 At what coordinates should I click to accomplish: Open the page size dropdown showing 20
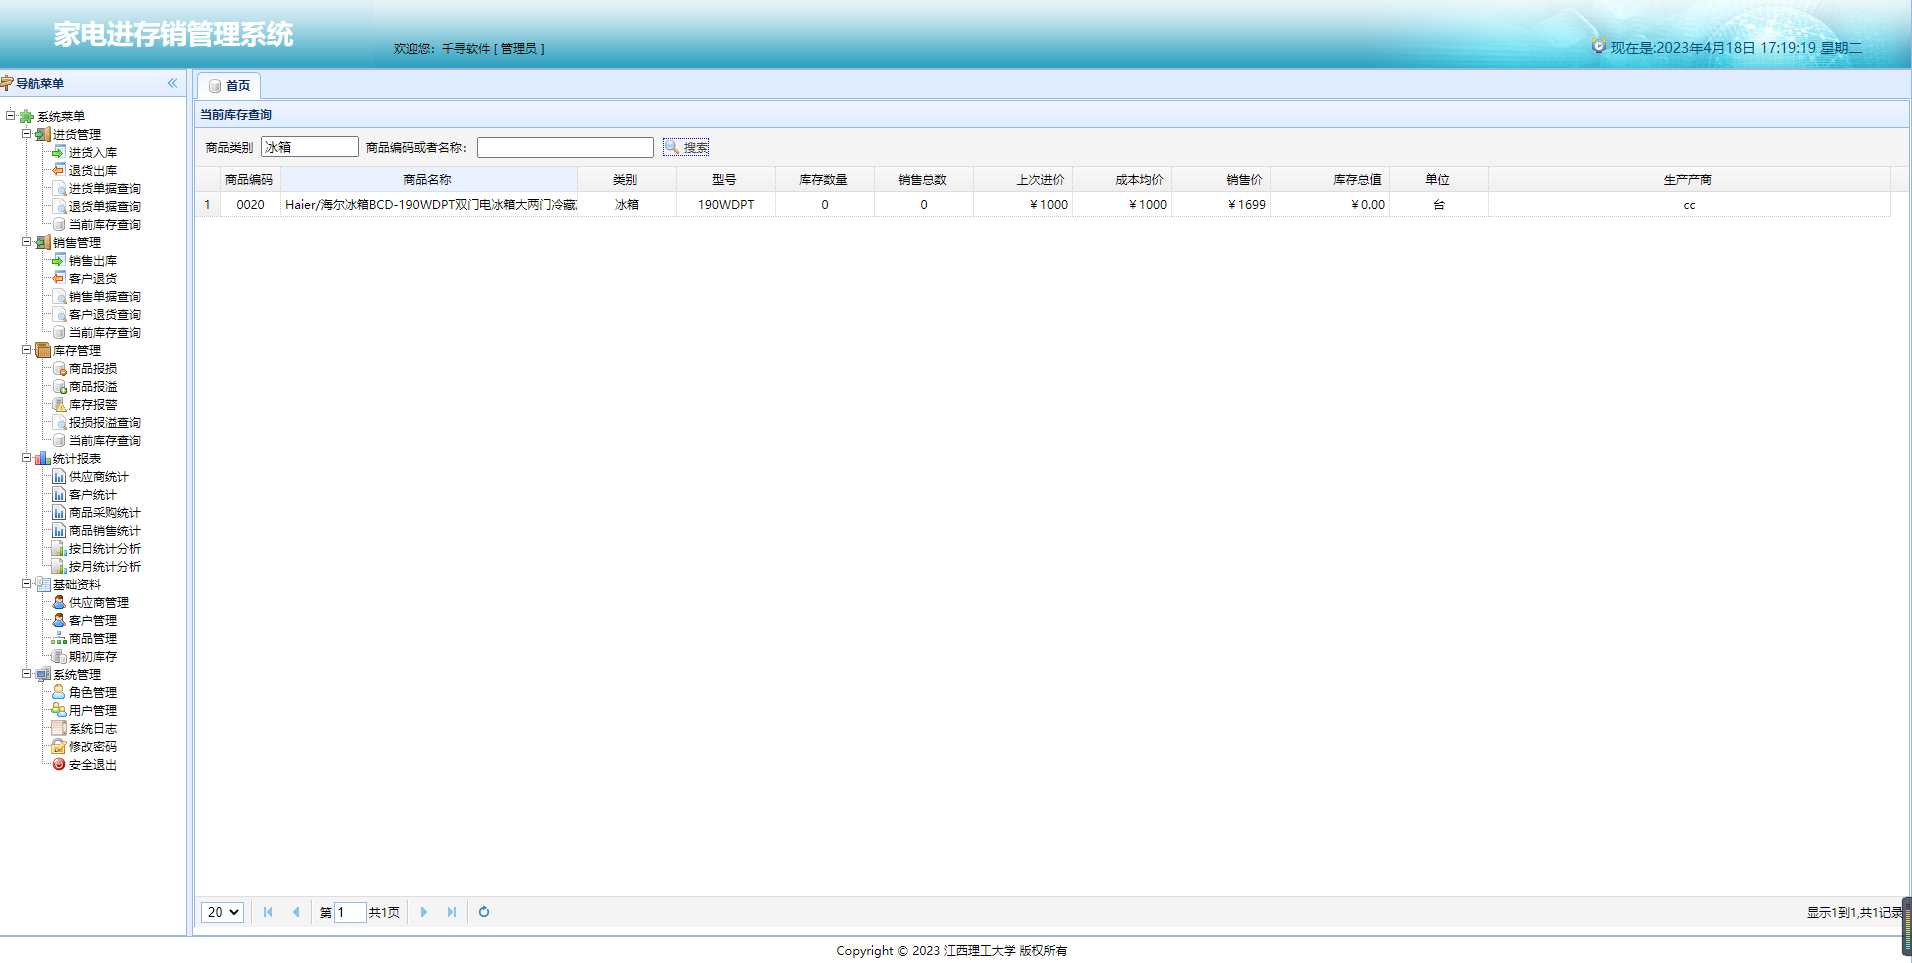[x=222, y=912]
